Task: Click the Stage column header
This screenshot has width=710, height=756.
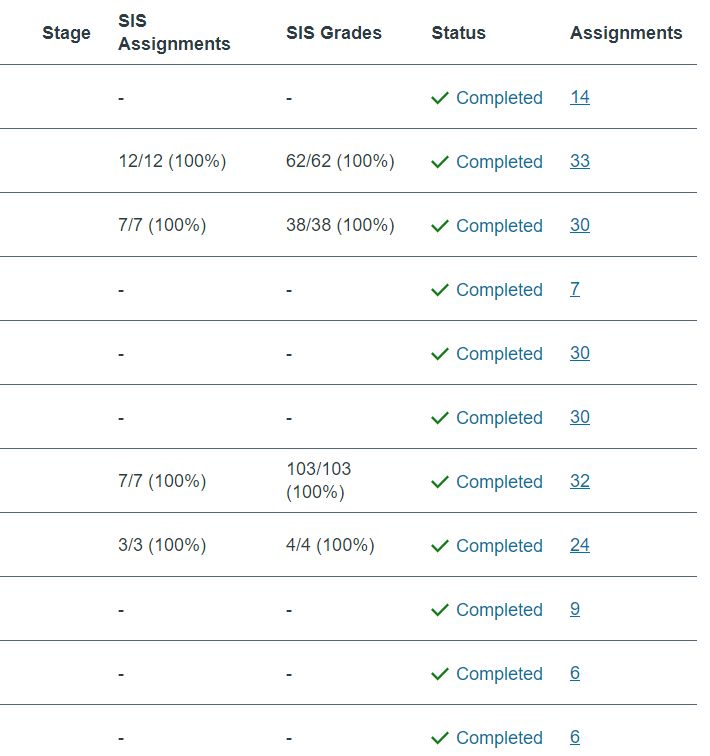Action: pos(66,33)
